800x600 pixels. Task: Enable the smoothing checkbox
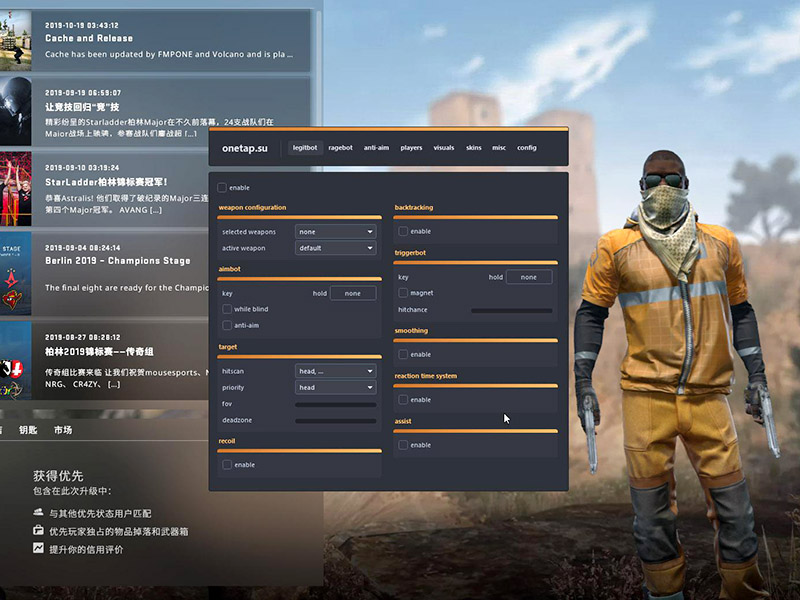click(403, 354)
